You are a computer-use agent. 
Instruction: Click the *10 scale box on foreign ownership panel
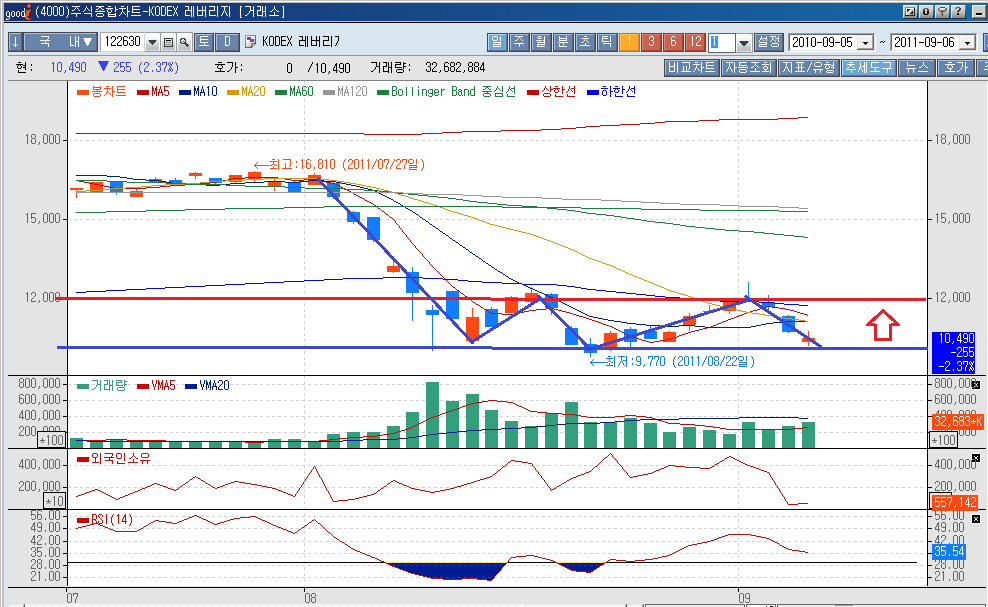point(54,501)
